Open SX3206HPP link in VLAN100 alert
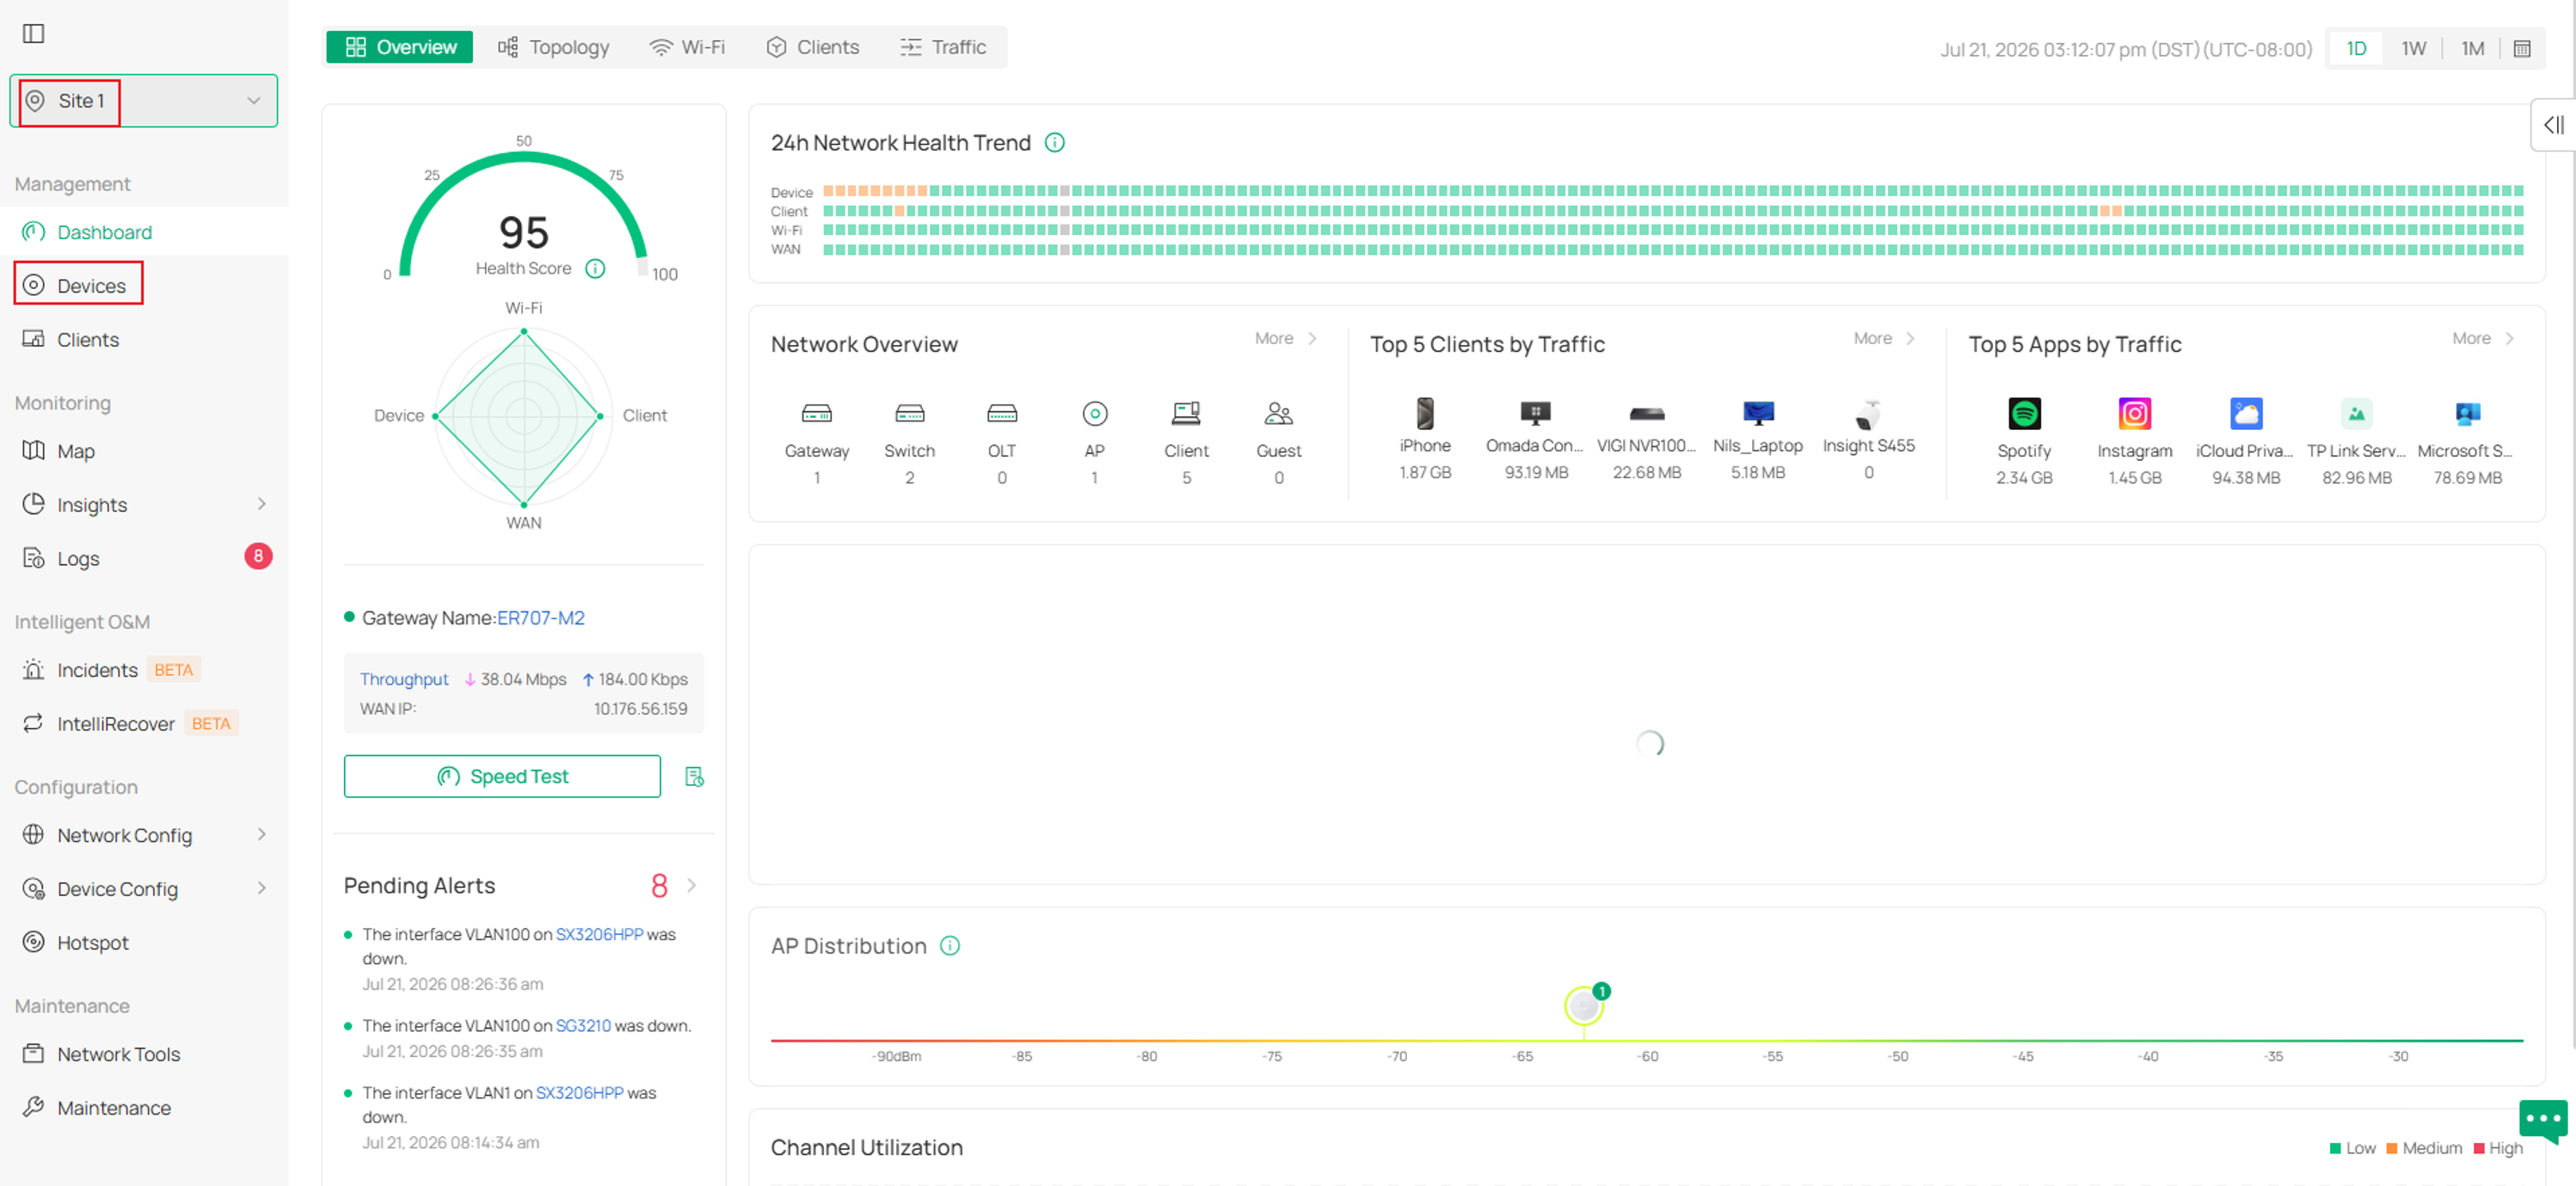 [599, 934]
